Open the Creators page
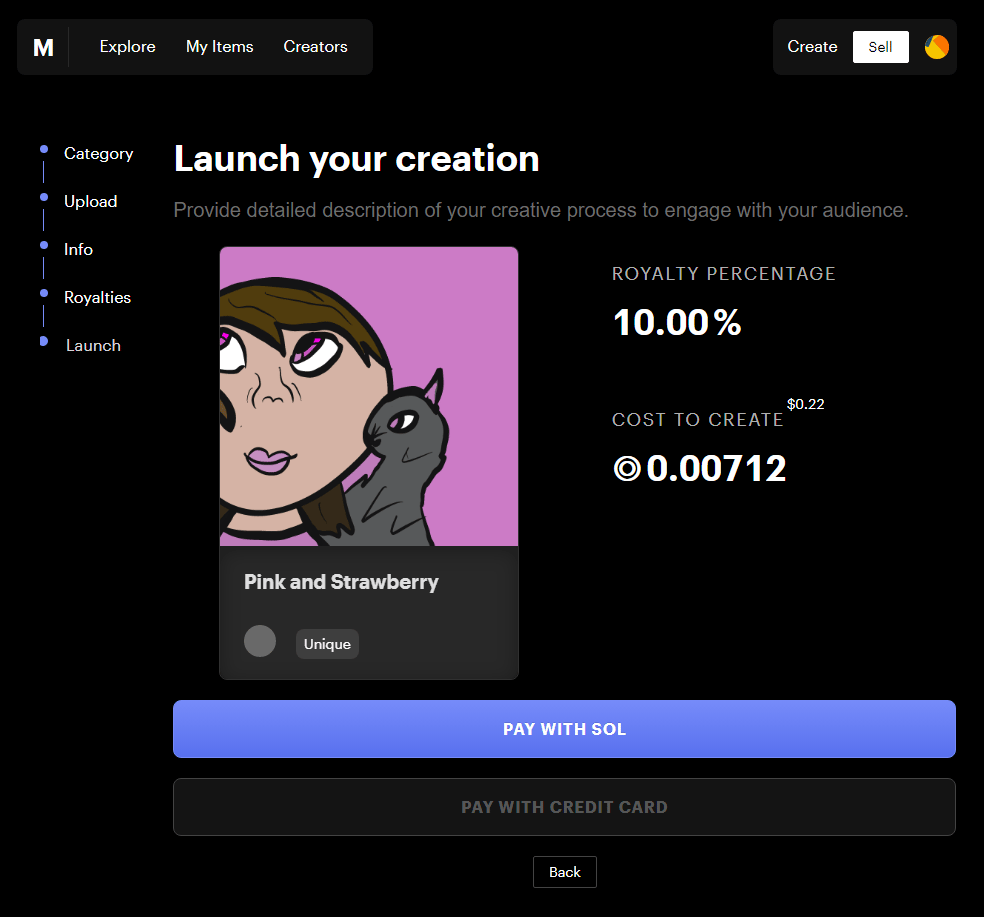Image resolution: width=984 pixels, height=917 pixels. [x=315, y=47]
